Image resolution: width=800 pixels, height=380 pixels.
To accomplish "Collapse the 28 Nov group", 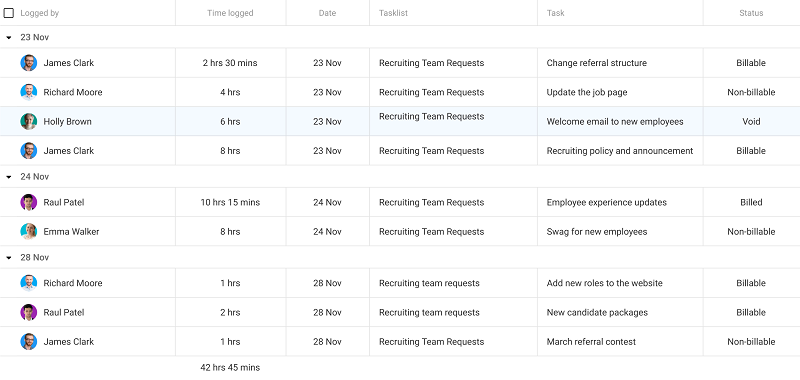I will coord(9,258).
